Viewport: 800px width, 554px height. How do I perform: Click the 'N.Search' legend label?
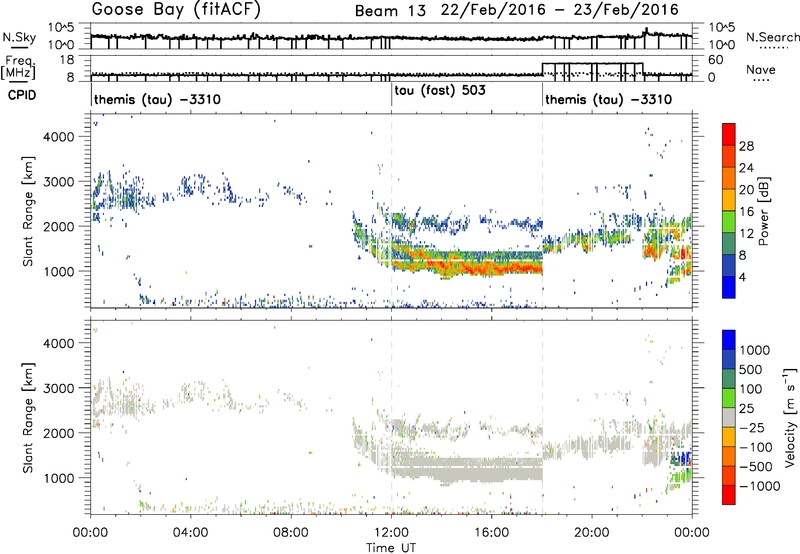click(x=772, y=37)
